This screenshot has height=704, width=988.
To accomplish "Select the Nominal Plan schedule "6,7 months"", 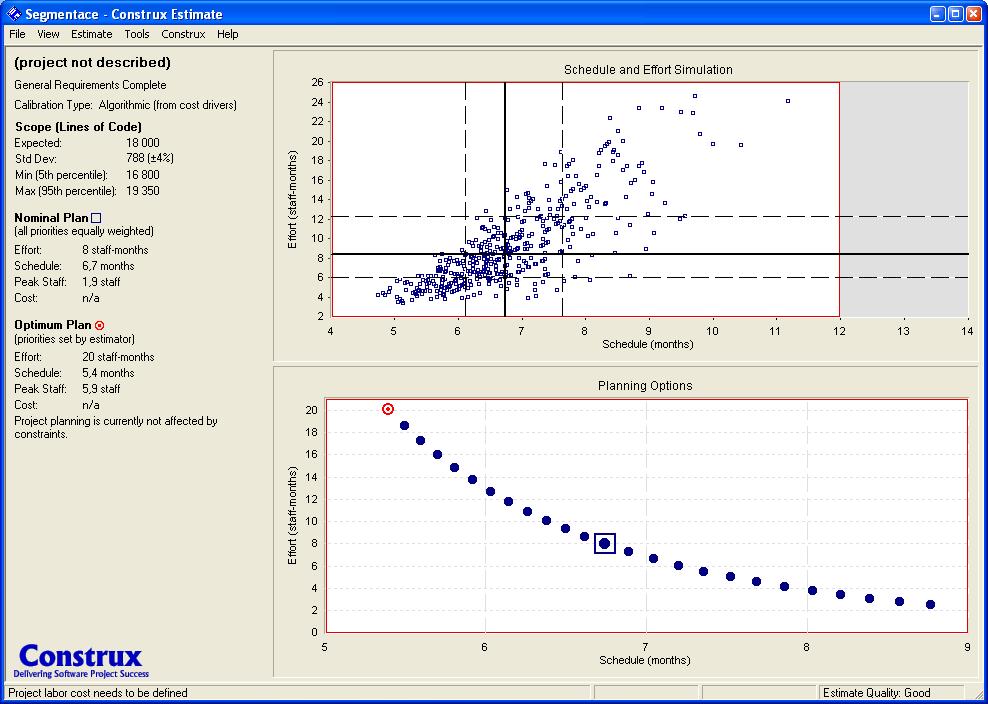I will [x=108, y=266].
